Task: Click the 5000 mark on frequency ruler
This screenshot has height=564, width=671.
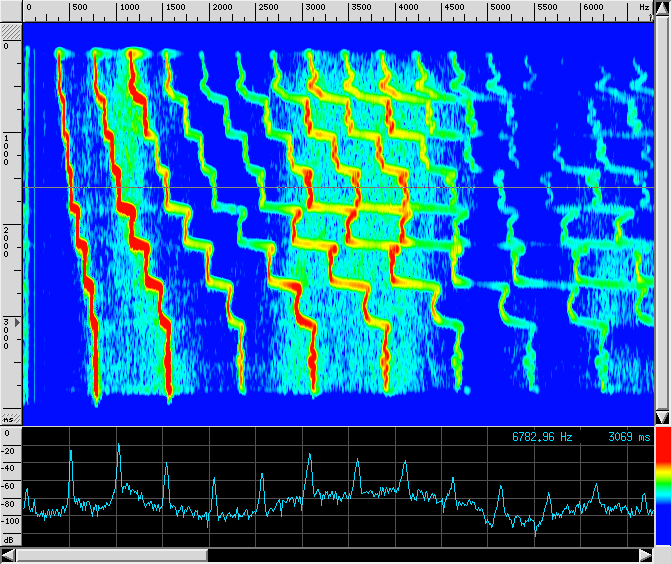Action: click(x=500, y=8)
